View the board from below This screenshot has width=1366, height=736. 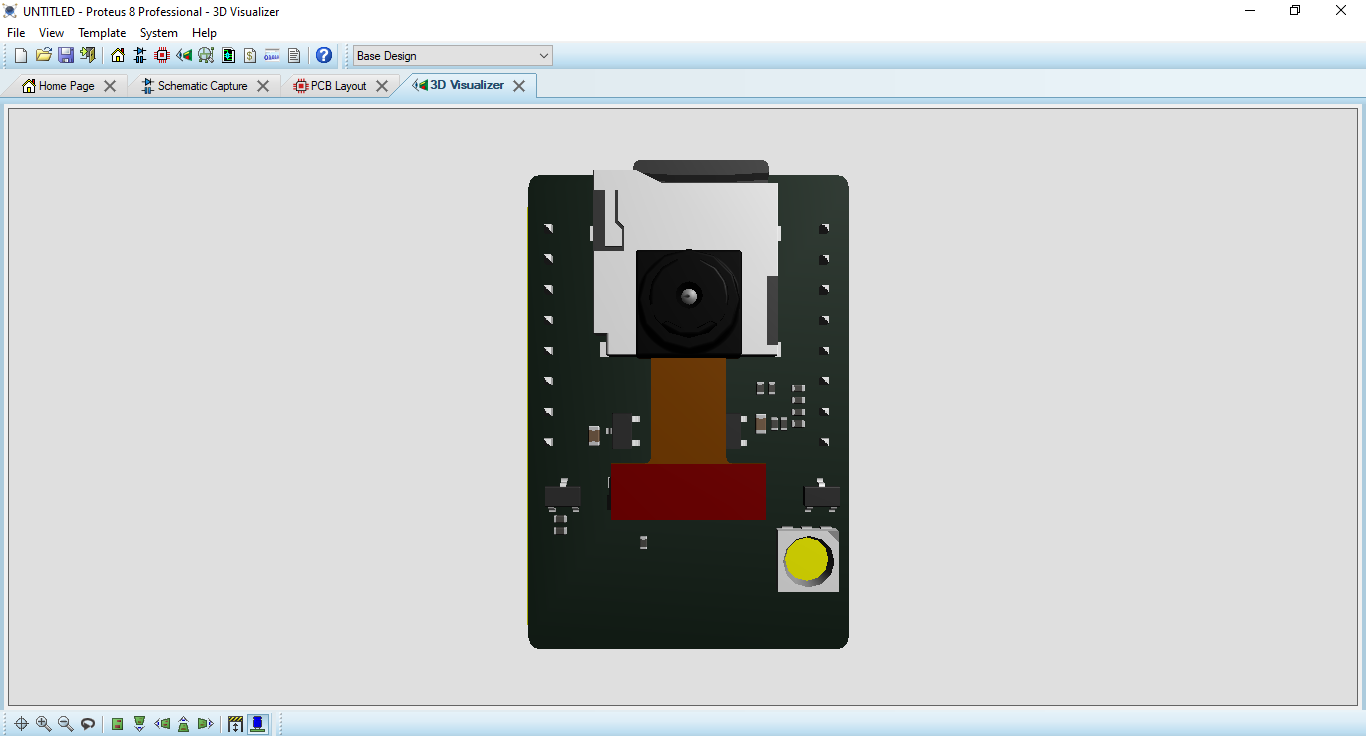(x=139, y=723)
